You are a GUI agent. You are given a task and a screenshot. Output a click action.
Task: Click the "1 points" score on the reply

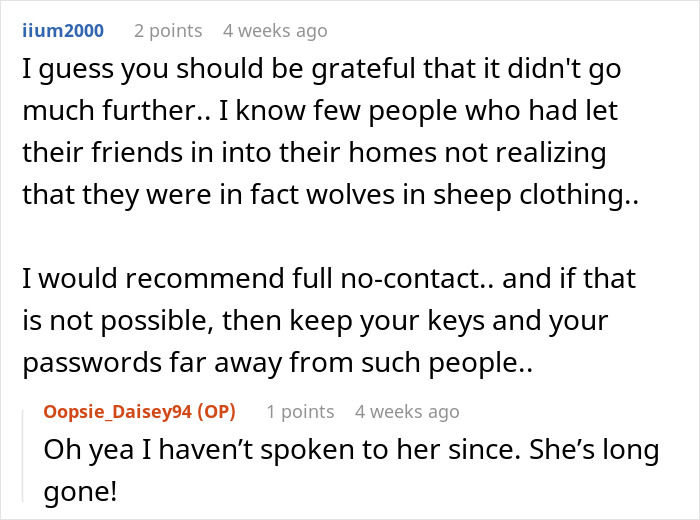(x=300, y=411)
